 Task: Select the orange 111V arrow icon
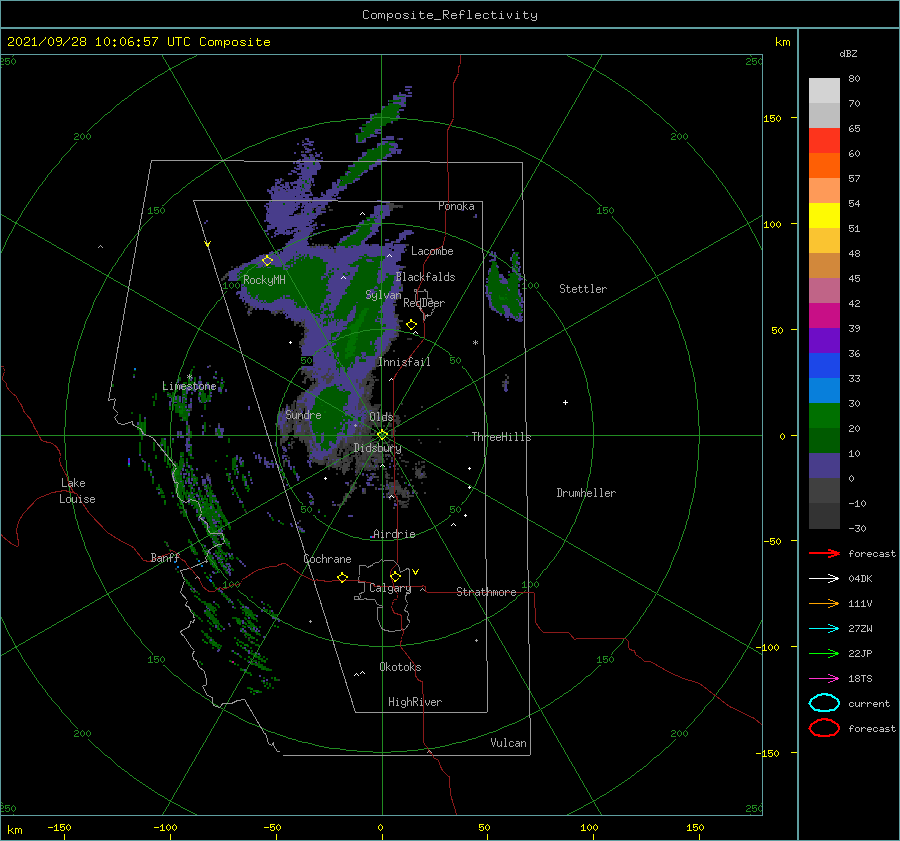click(824, 603)
